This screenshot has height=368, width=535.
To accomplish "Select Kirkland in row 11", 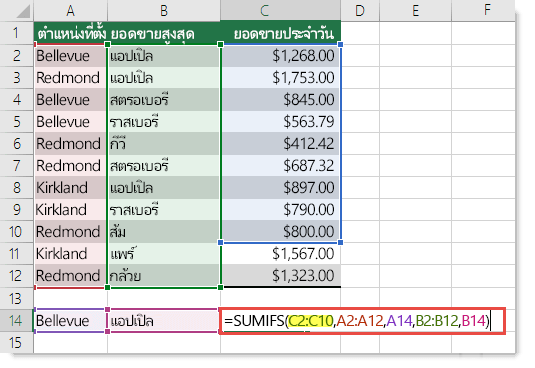I will pos(71,254).
